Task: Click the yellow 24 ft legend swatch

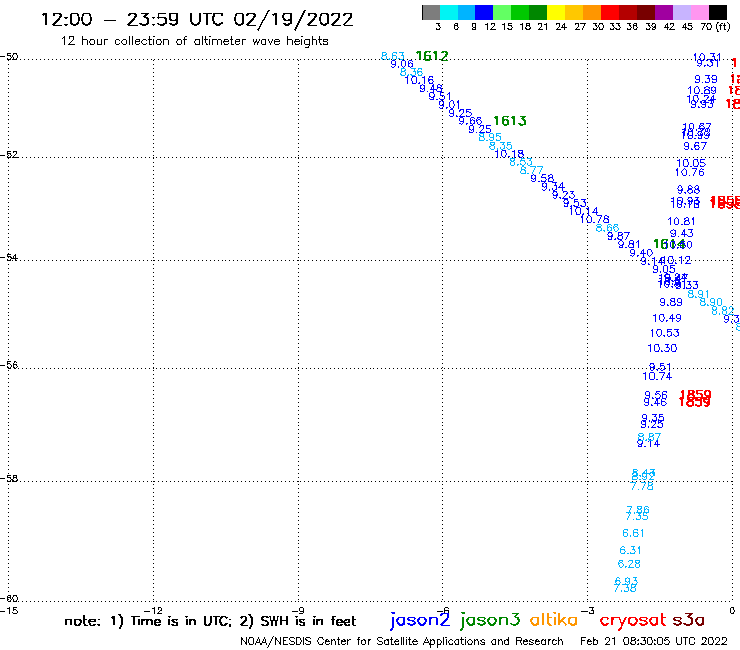Action: pyautogui.click(x=556, y=12)
